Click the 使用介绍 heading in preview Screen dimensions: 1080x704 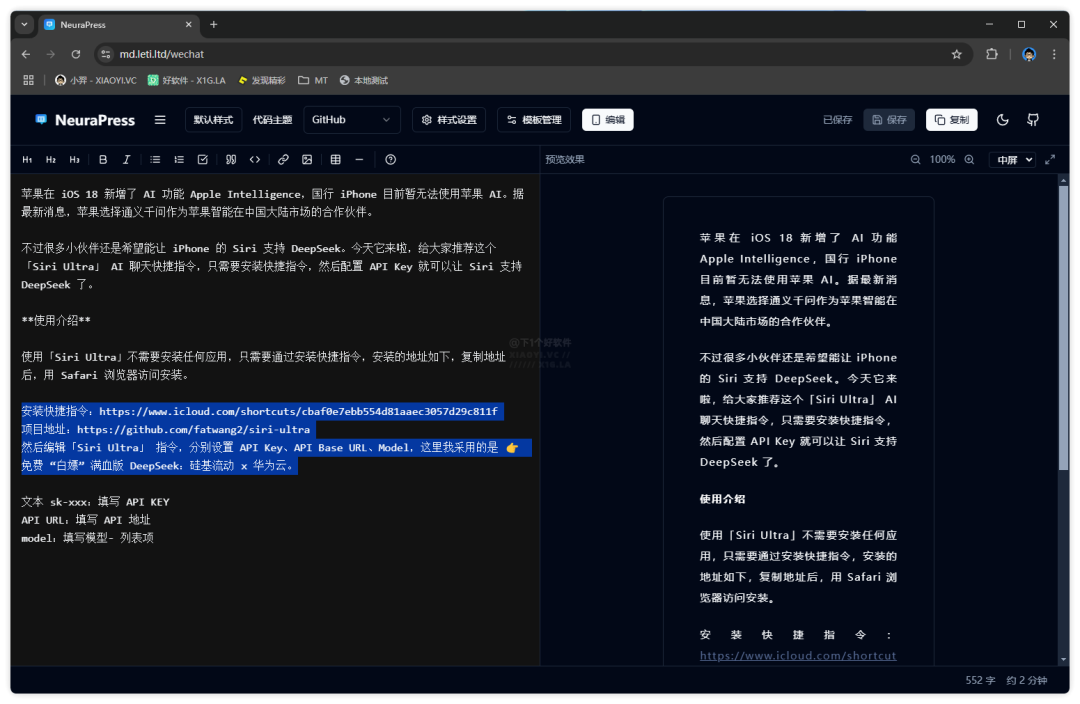(x=723, y=499)
